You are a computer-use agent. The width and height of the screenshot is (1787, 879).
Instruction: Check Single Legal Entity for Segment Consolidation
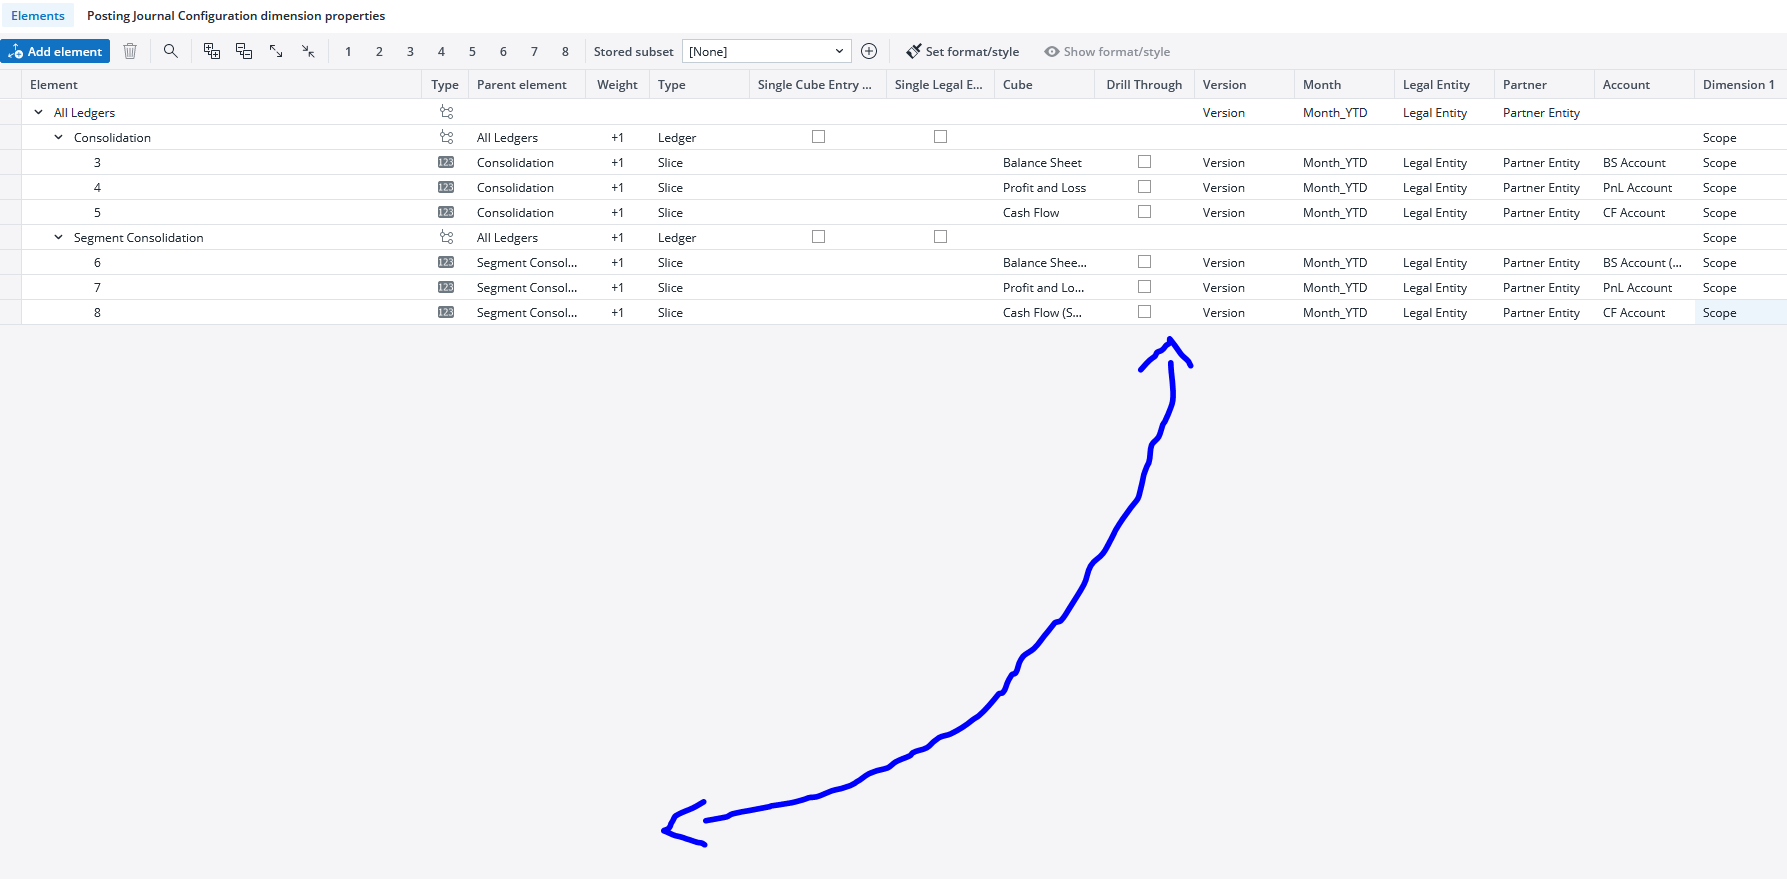pos(940,237)
